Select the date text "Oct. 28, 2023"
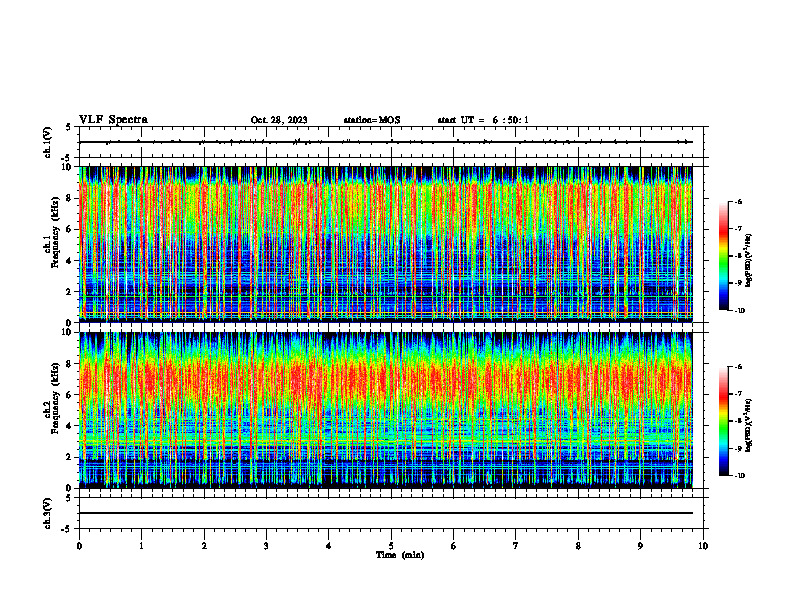This screenshot has height=612, width=792. pos(279,120)
